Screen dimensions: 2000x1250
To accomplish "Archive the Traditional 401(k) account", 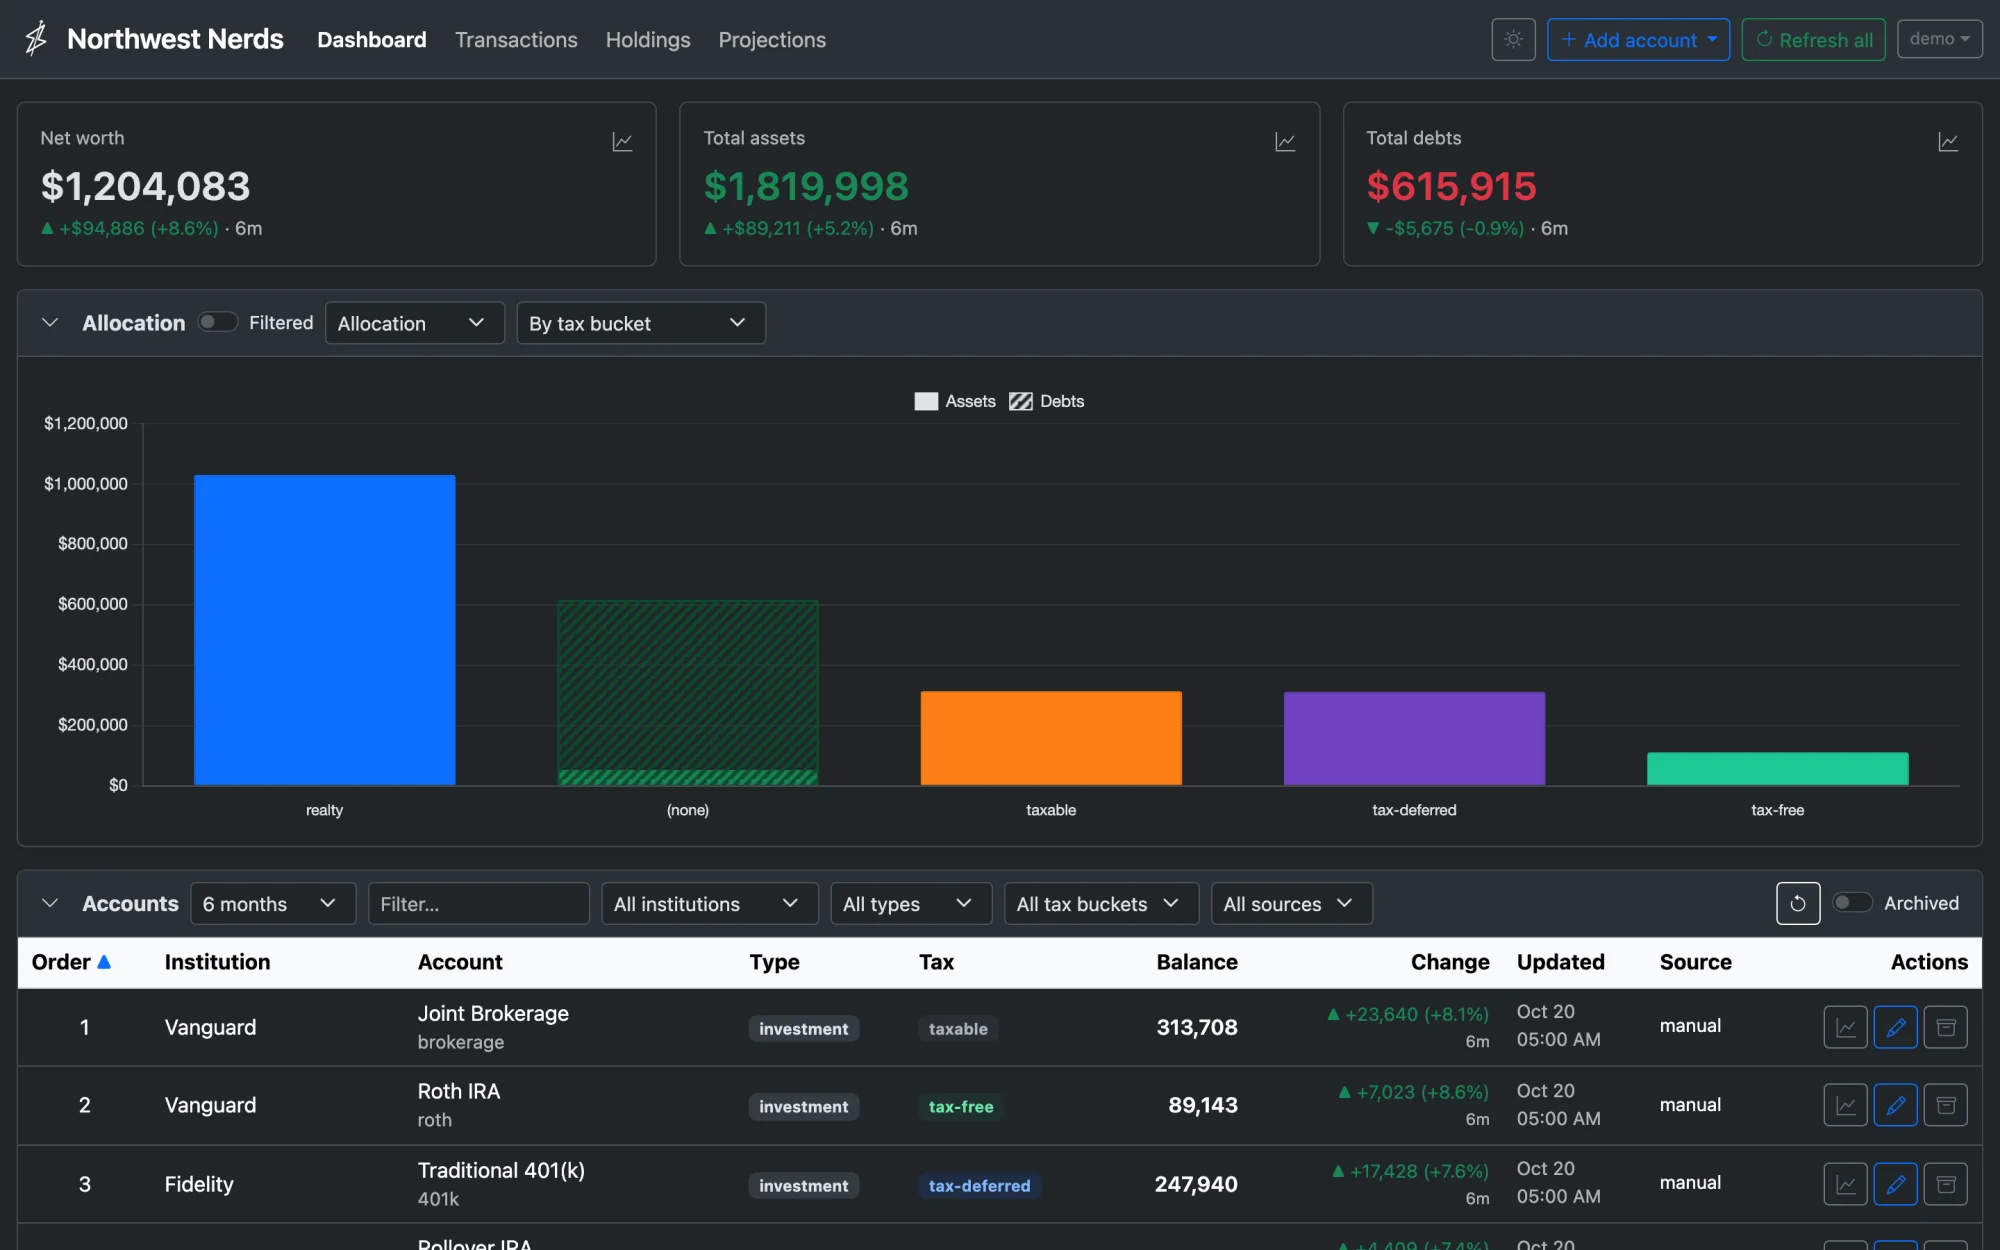I will (x=1945, y=1184).
